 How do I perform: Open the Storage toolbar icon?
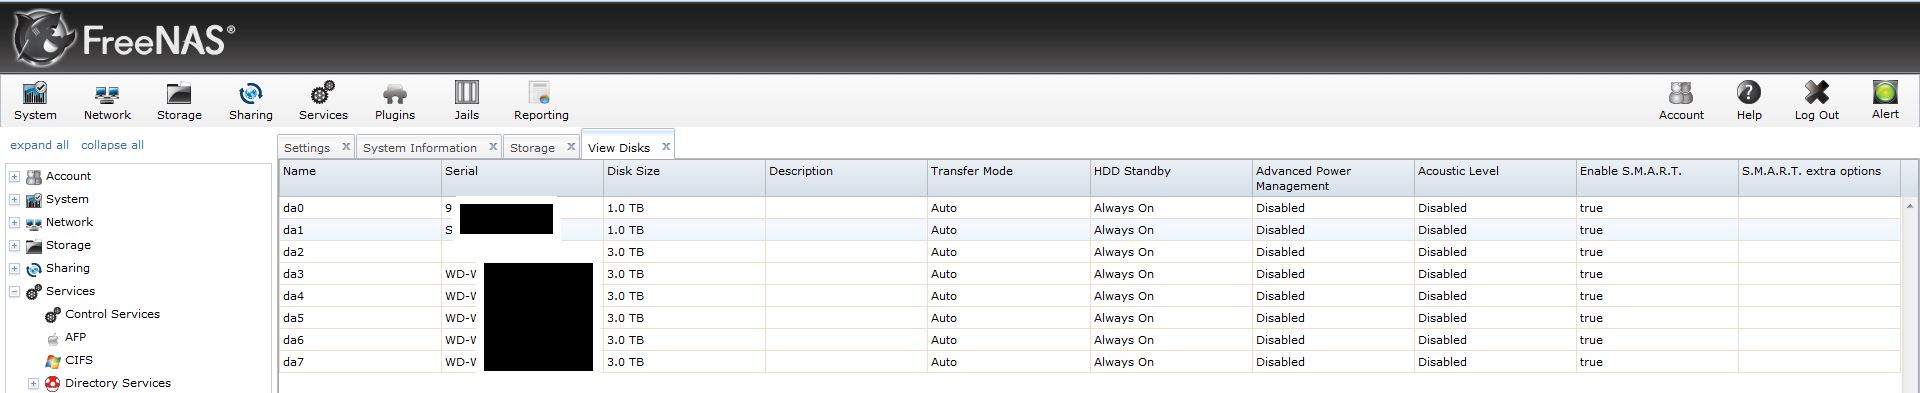(x=179, y=94)
